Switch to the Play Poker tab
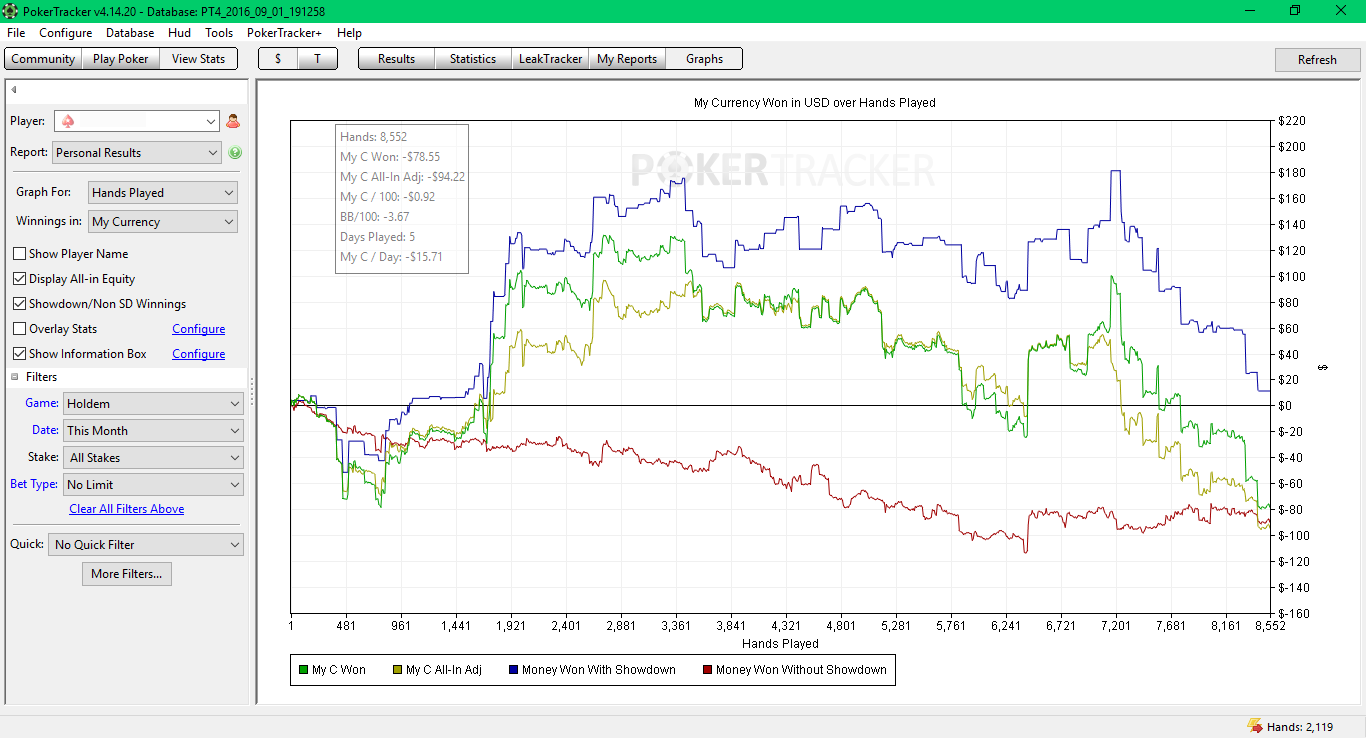The width and height of the screenshot is (1366, 738). (121, 59)
